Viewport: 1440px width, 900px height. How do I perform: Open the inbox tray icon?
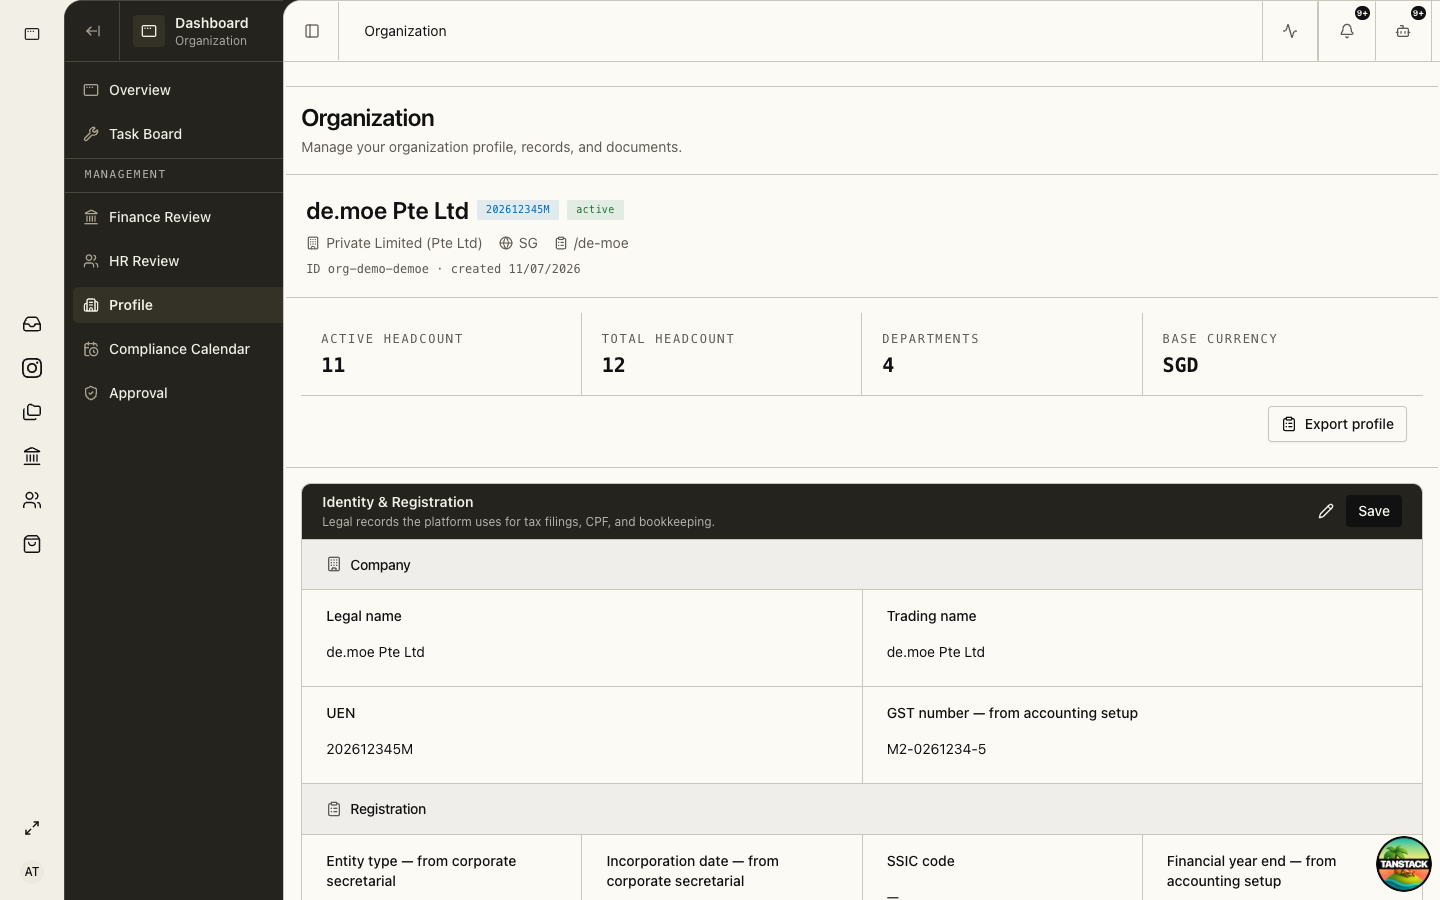coord(32,324)
